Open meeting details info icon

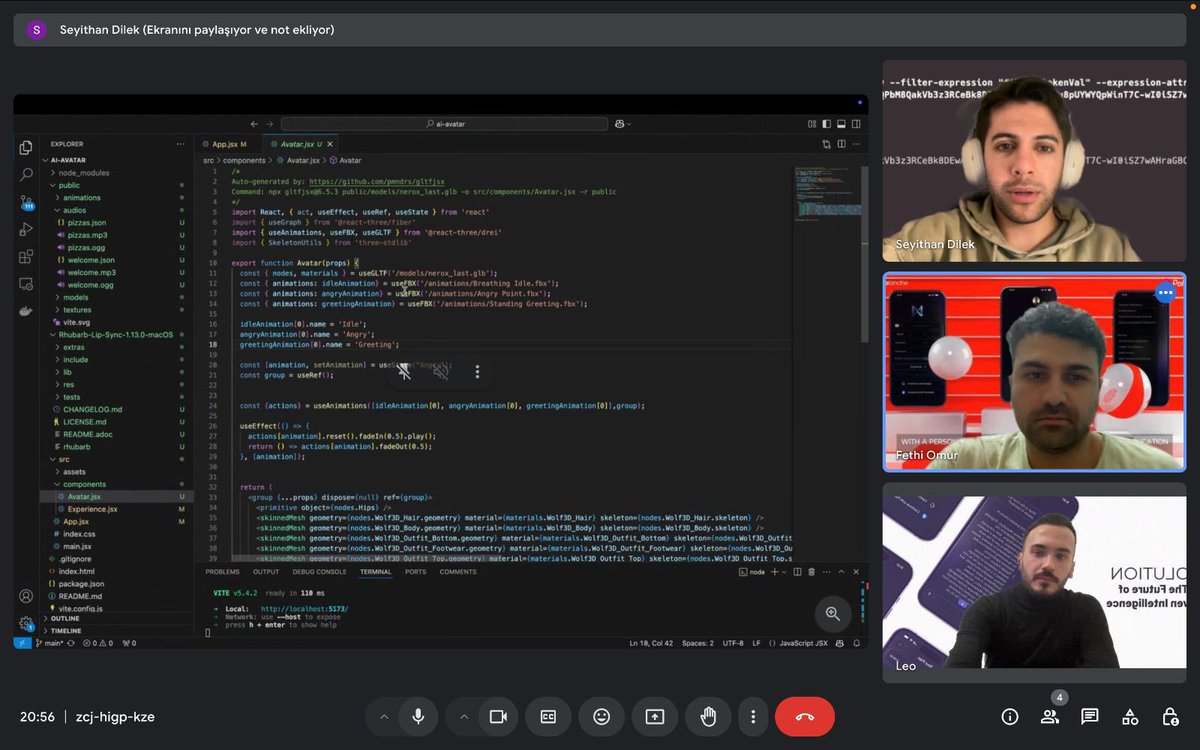1010,716
